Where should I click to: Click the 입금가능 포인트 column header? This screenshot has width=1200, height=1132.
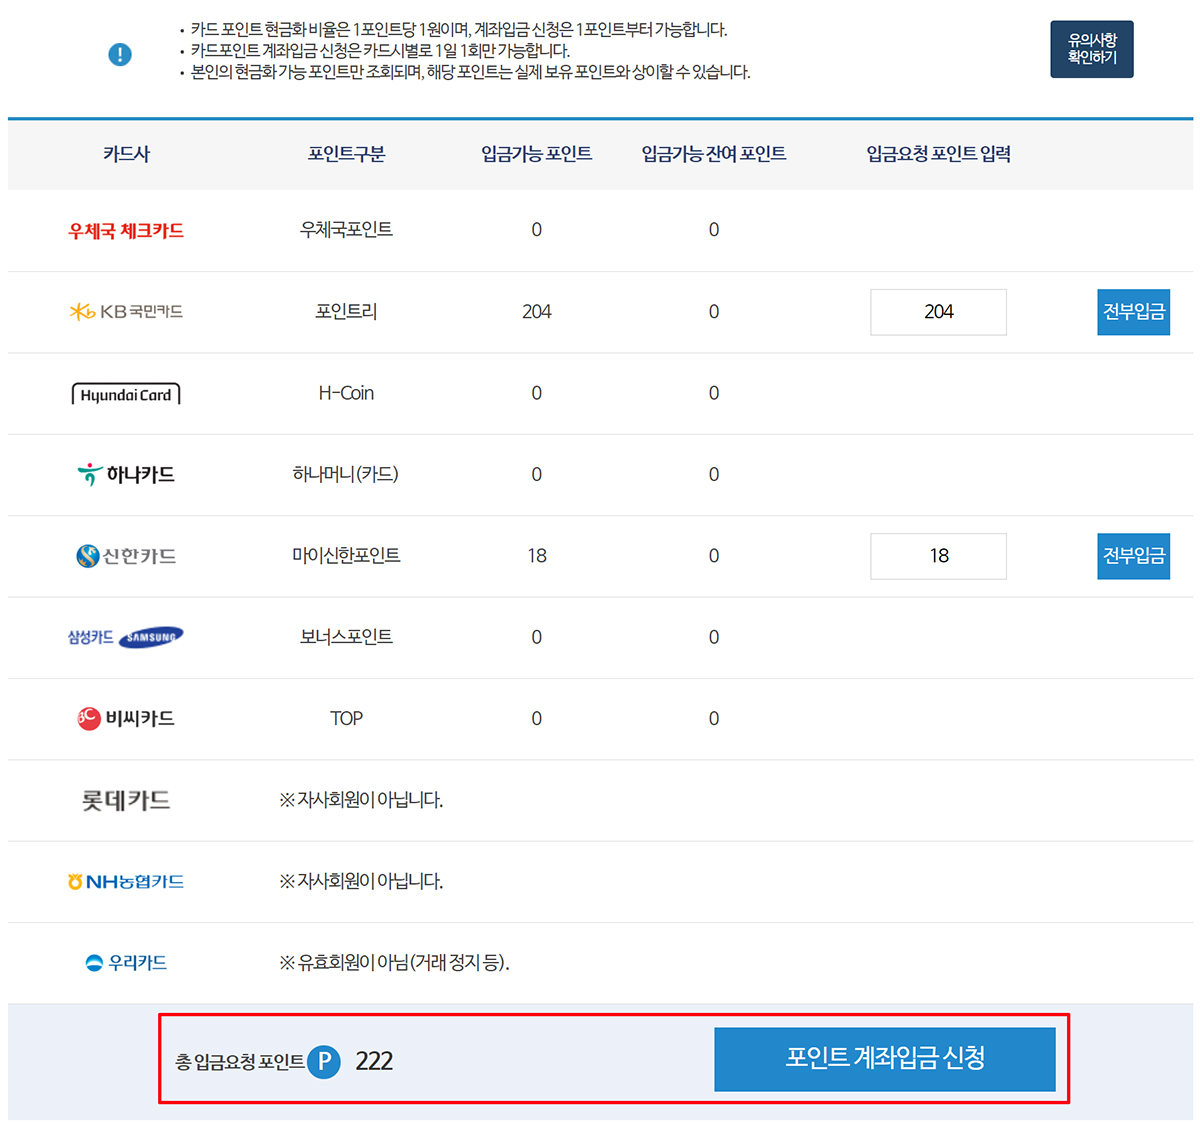click(x=536, y=154)
